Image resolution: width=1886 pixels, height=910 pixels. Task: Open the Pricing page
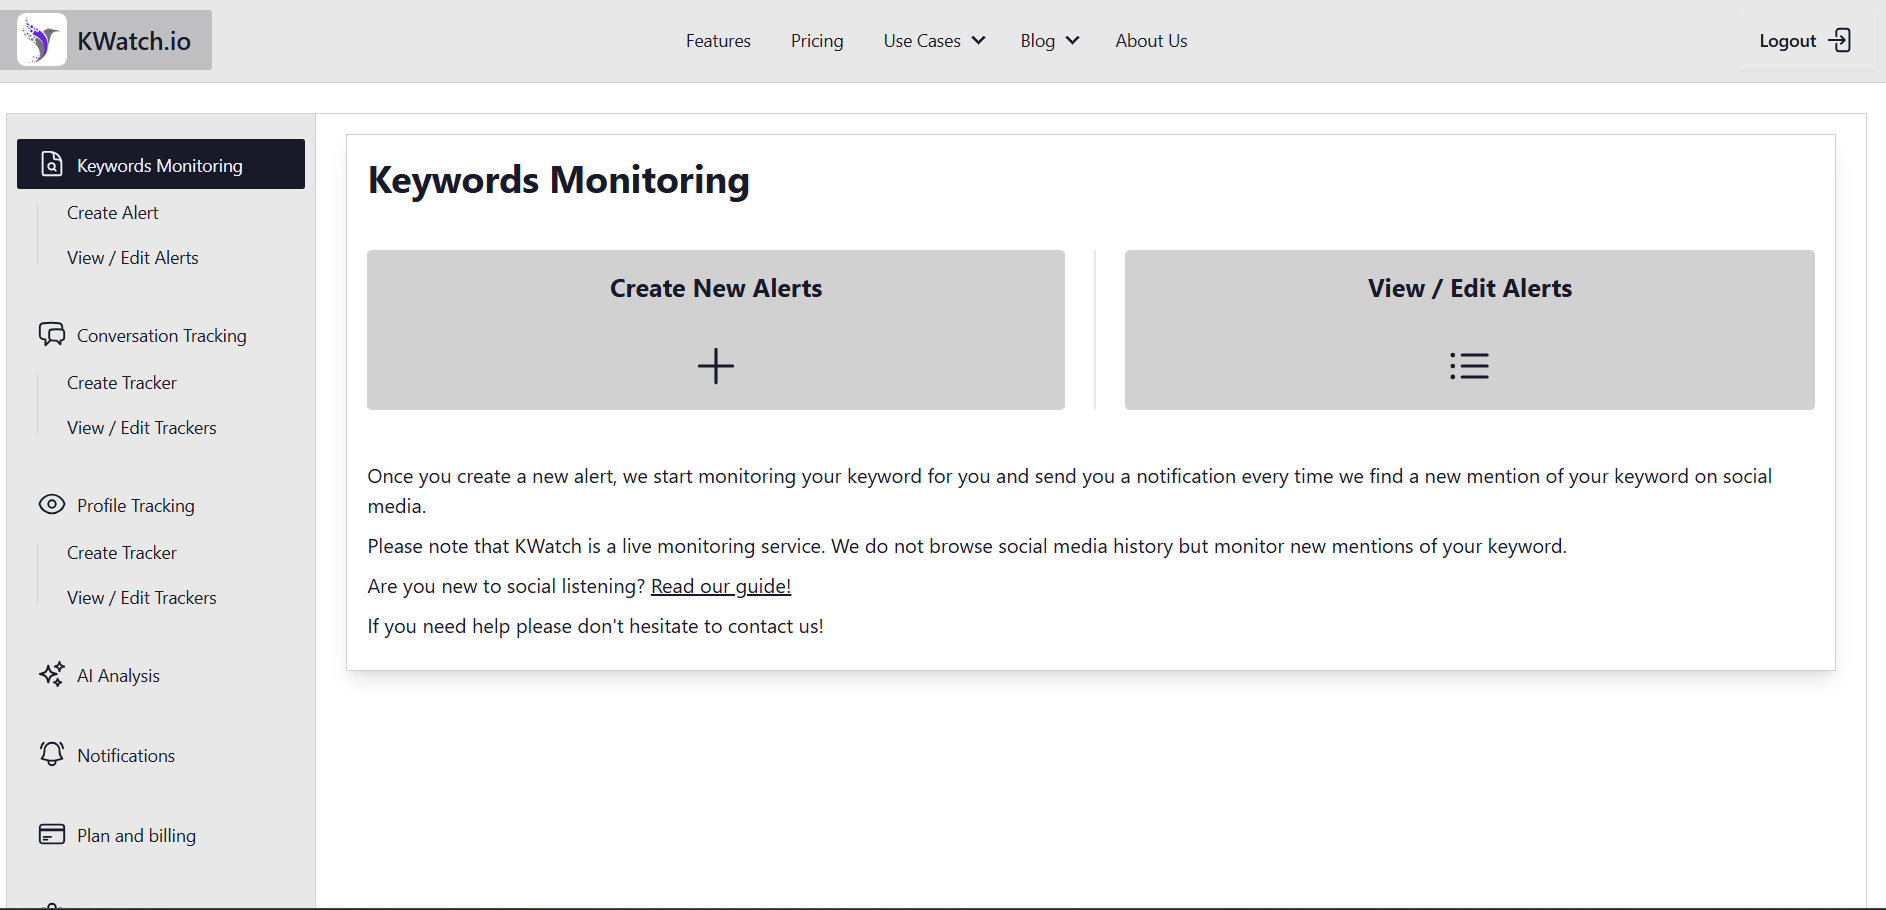coord(817,41)
